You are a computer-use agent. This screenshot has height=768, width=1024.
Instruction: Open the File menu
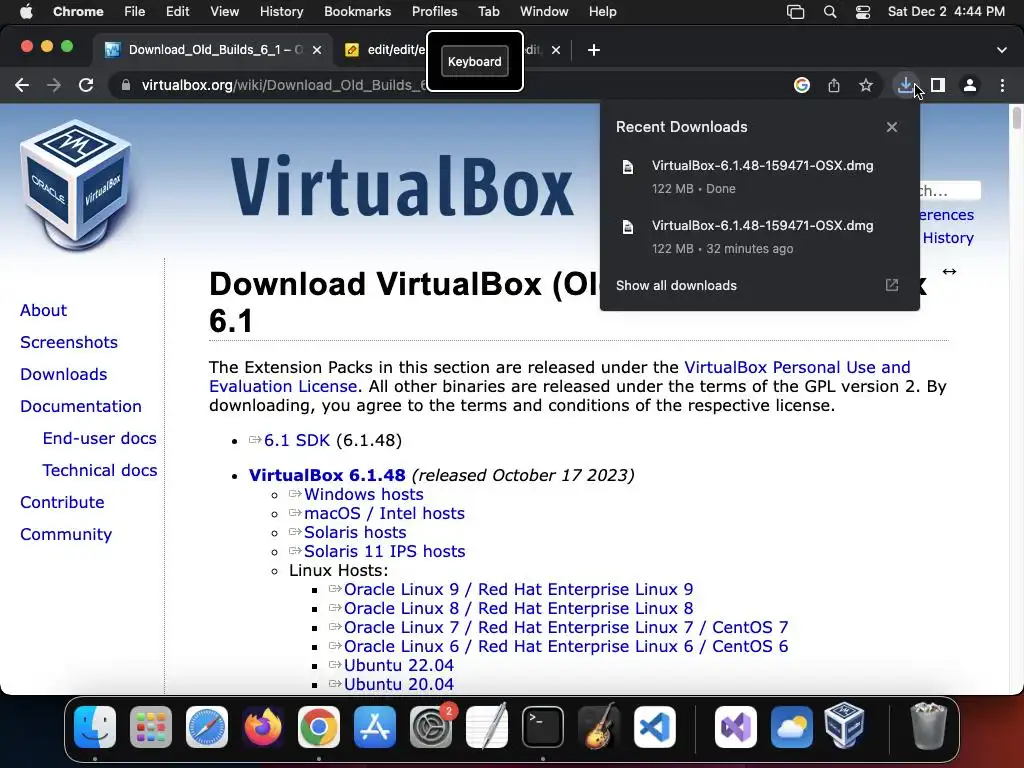pyautogui.click(x=135, y=12)
